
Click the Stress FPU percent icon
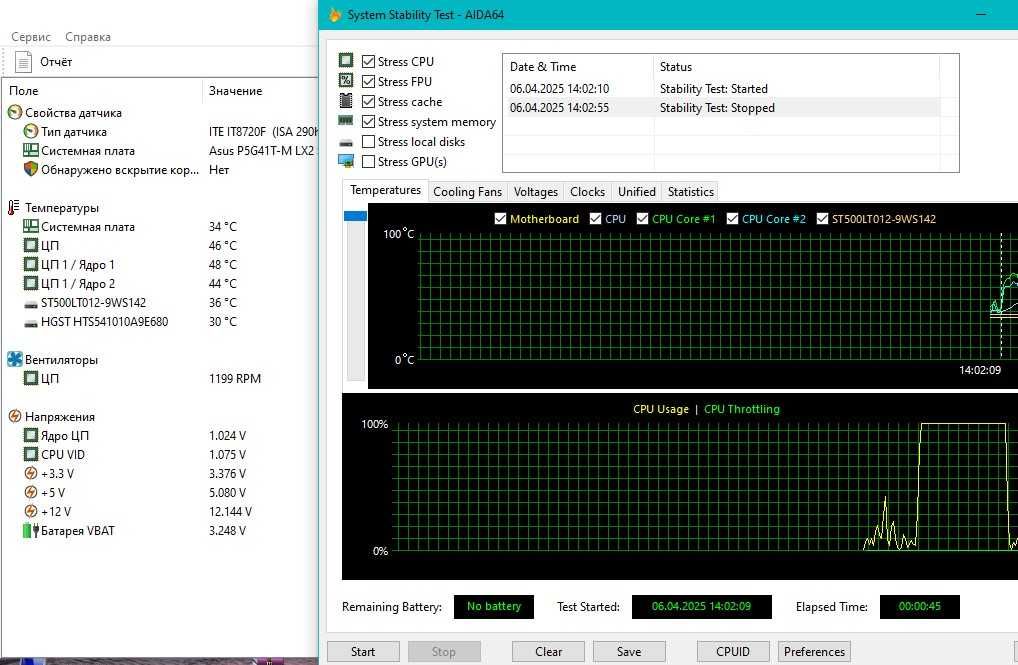[346, 81]
